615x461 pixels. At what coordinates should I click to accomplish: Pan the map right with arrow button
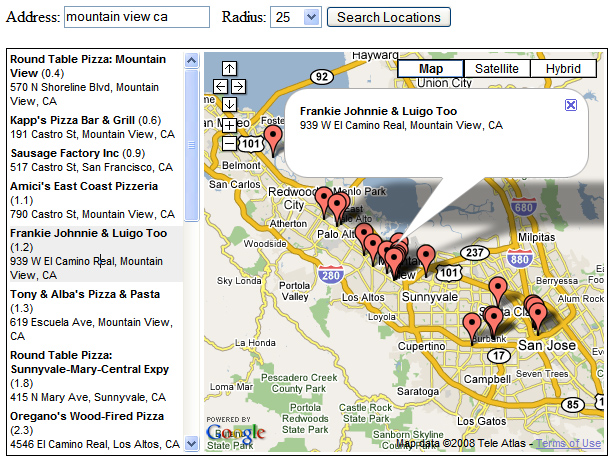238,87
